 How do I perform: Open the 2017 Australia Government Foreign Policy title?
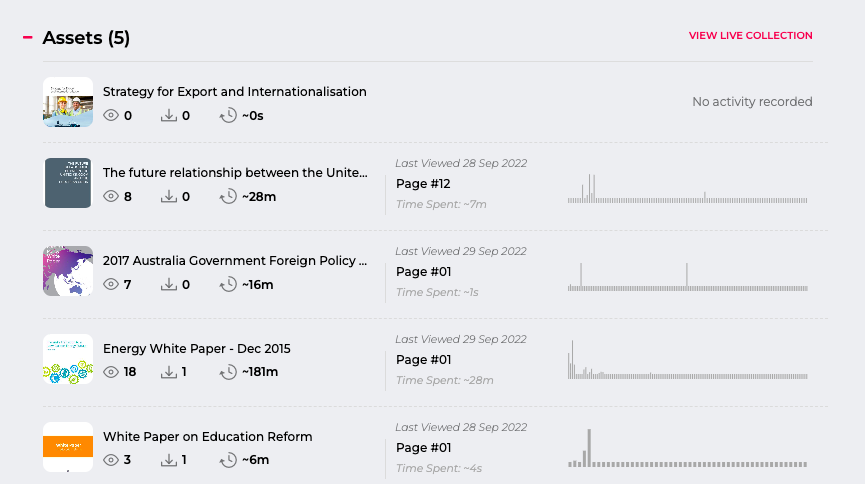pos(235,260)
